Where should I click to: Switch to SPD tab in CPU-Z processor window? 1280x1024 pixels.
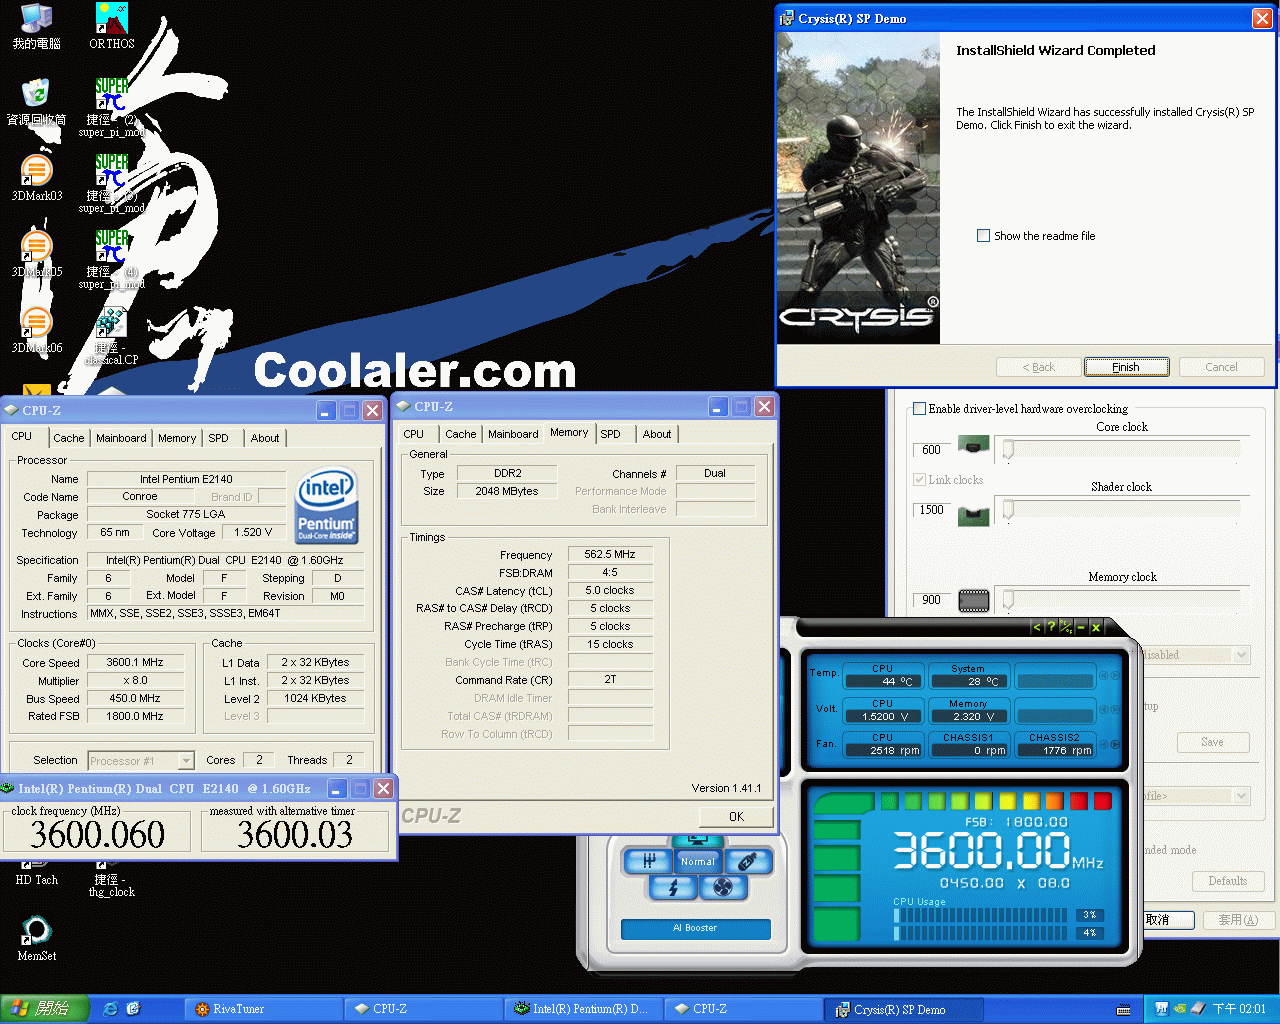coord(219,438)
